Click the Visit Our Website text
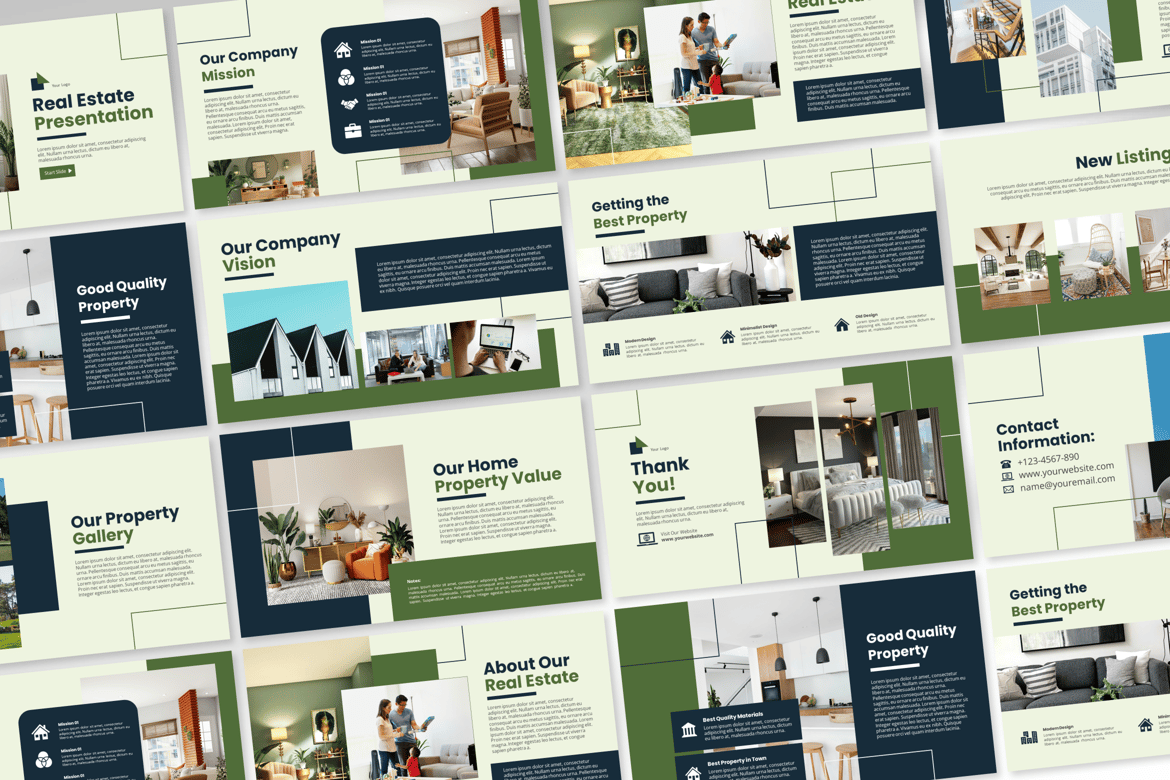1170x780 pixels. point(679,532)
